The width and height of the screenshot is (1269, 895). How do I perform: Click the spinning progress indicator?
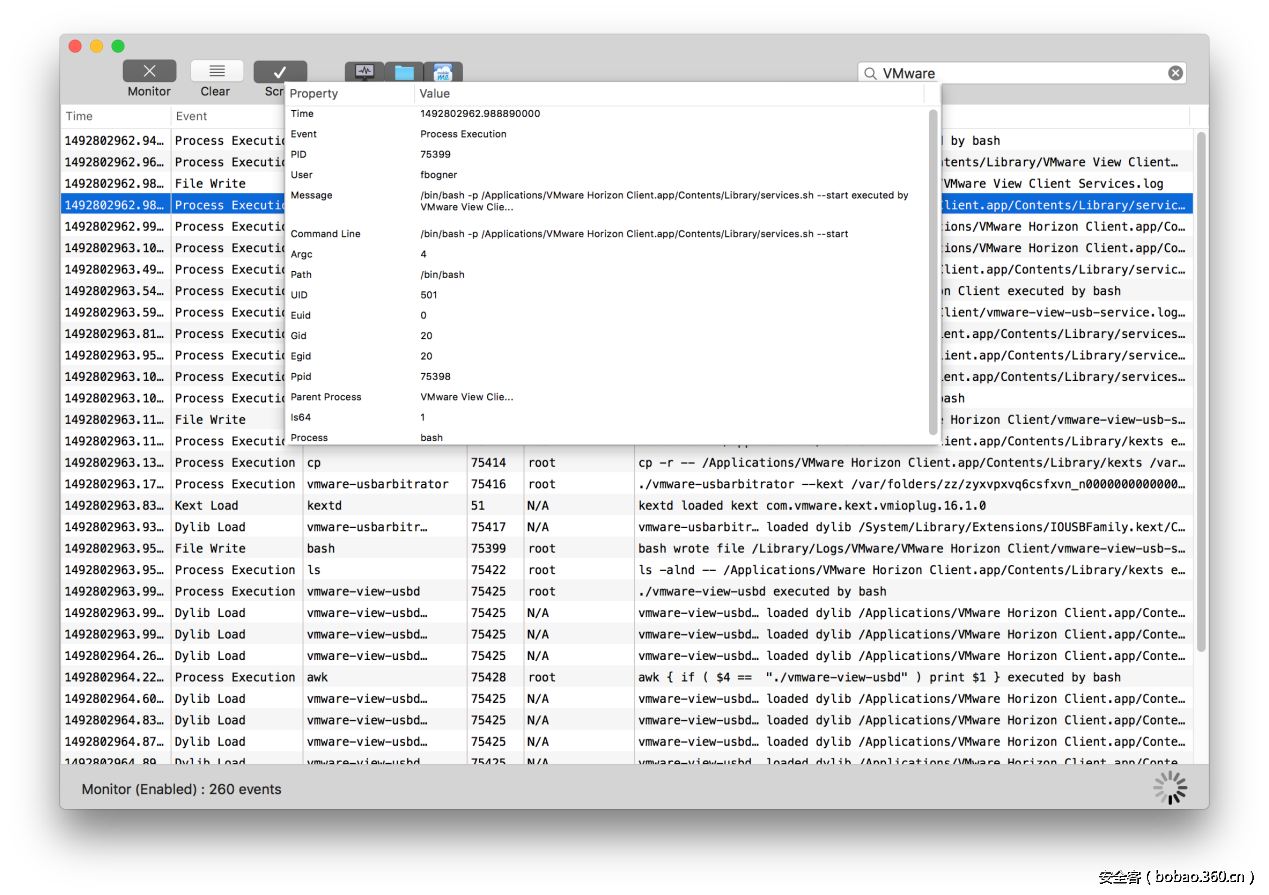[x=1170, y=788]
